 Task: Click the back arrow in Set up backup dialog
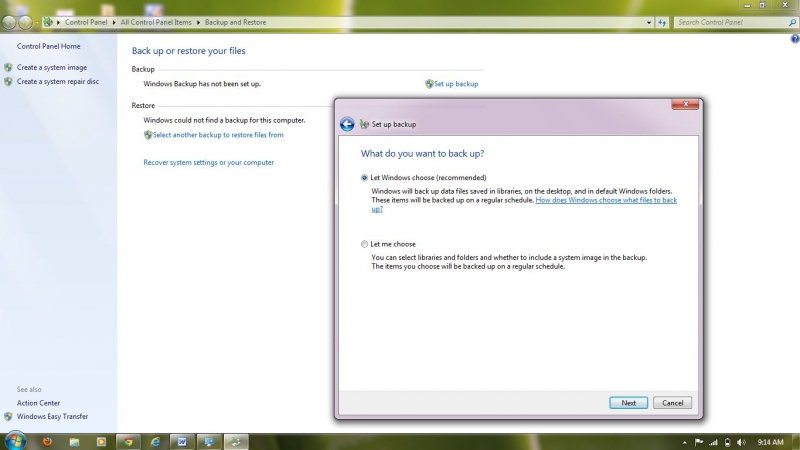click(x=347, y=124)
